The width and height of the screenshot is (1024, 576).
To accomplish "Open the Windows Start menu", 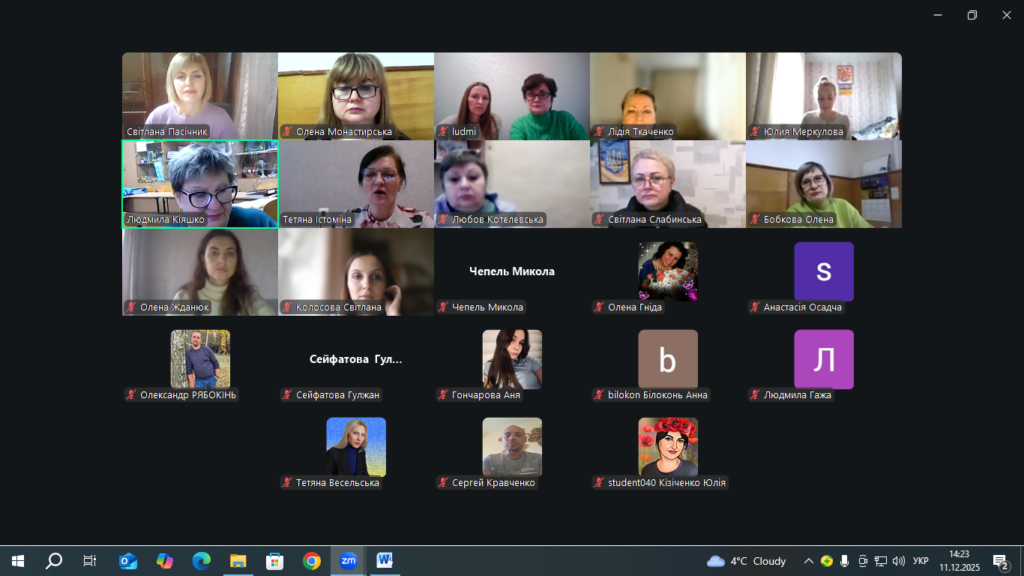I will (x=17, y=561).
